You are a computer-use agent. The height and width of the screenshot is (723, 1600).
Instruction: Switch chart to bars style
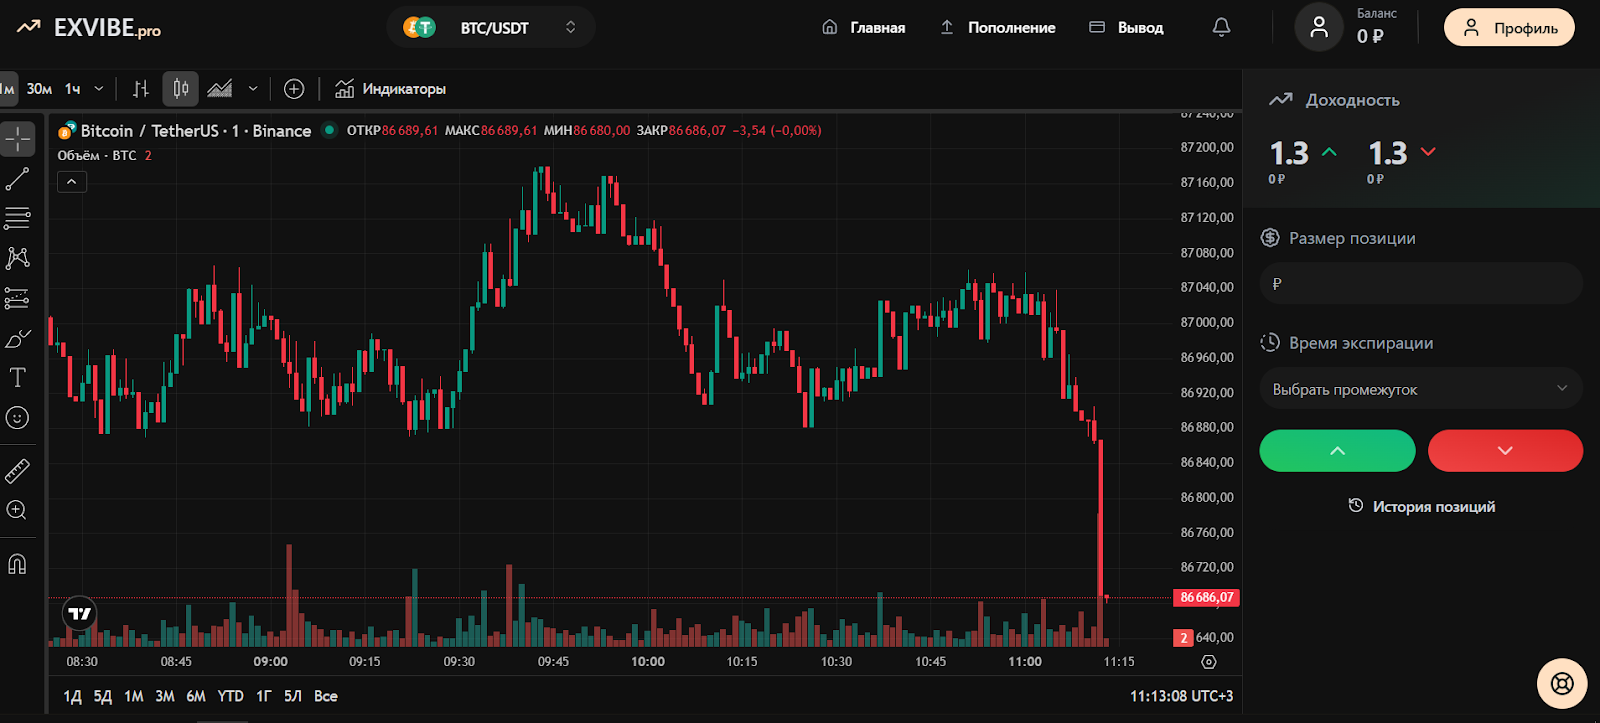141,89
